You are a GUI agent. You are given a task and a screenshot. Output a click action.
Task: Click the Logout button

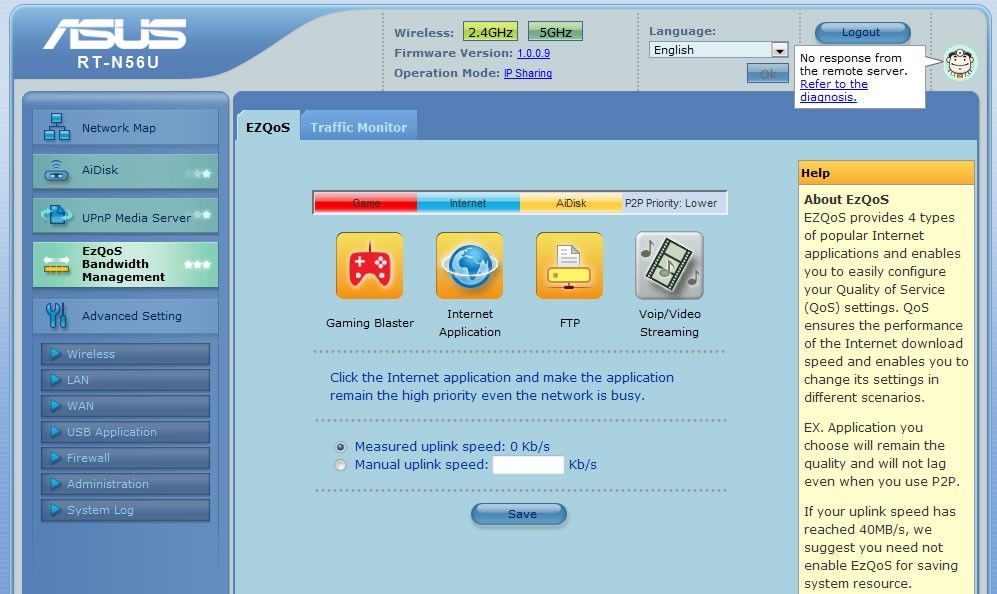tap(862, 32)
